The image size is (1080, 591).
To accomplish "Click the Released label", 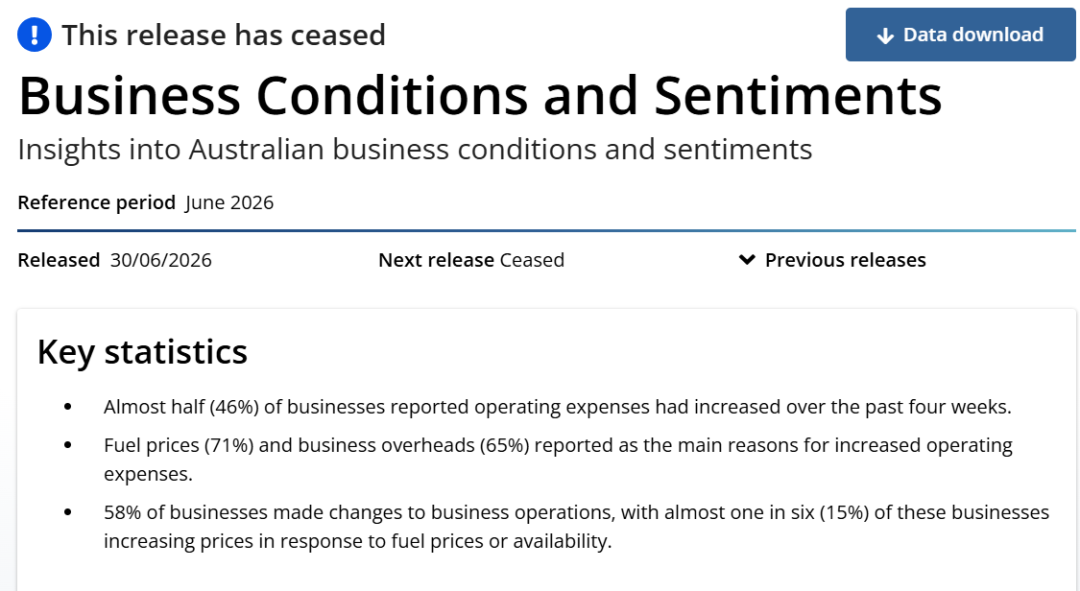I will point(59,260).
